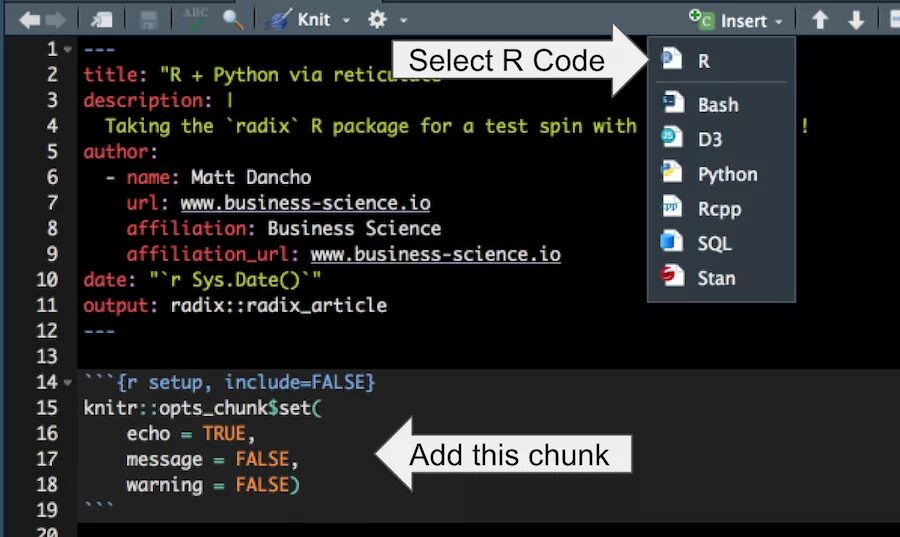Click 'Business Science' affiliation text
Image resolution: width=900 pixels, height=537 pixels.
click(354, 228)
